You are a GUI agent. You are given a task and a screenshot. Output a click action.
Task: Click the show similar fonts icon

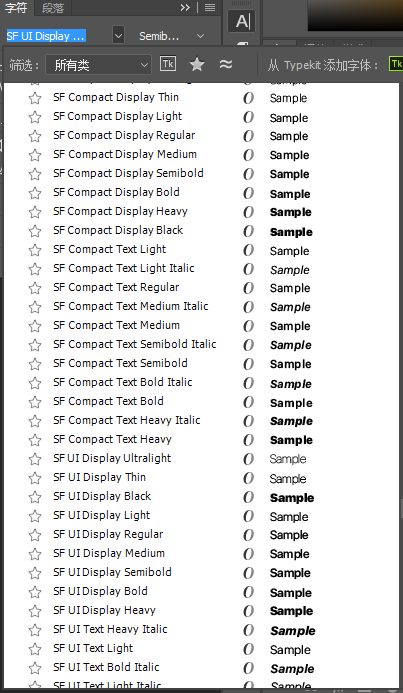(x=226, y=65)
